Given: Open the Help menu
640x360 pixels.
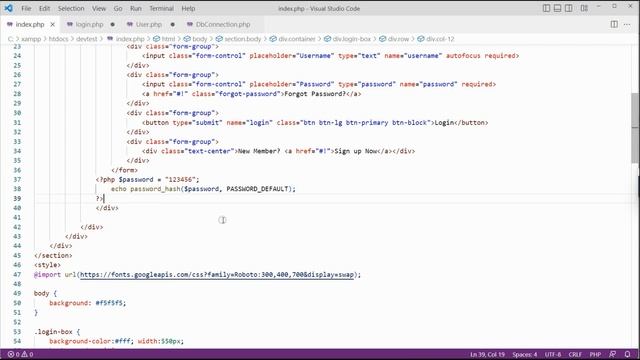Looking at the screenshot, I should pyautogui.click(x=188, y=8).
